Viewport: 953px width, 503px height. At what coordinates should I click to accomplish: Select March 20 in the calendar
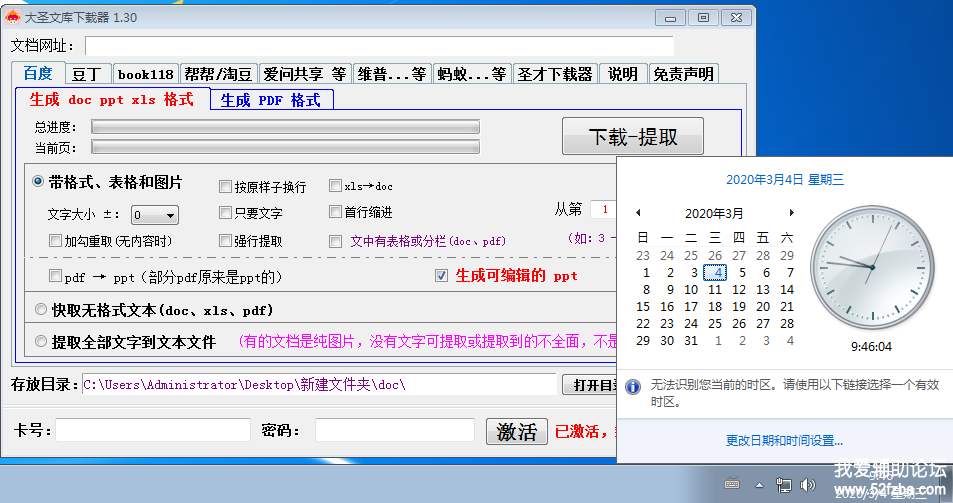pos(763,307)
